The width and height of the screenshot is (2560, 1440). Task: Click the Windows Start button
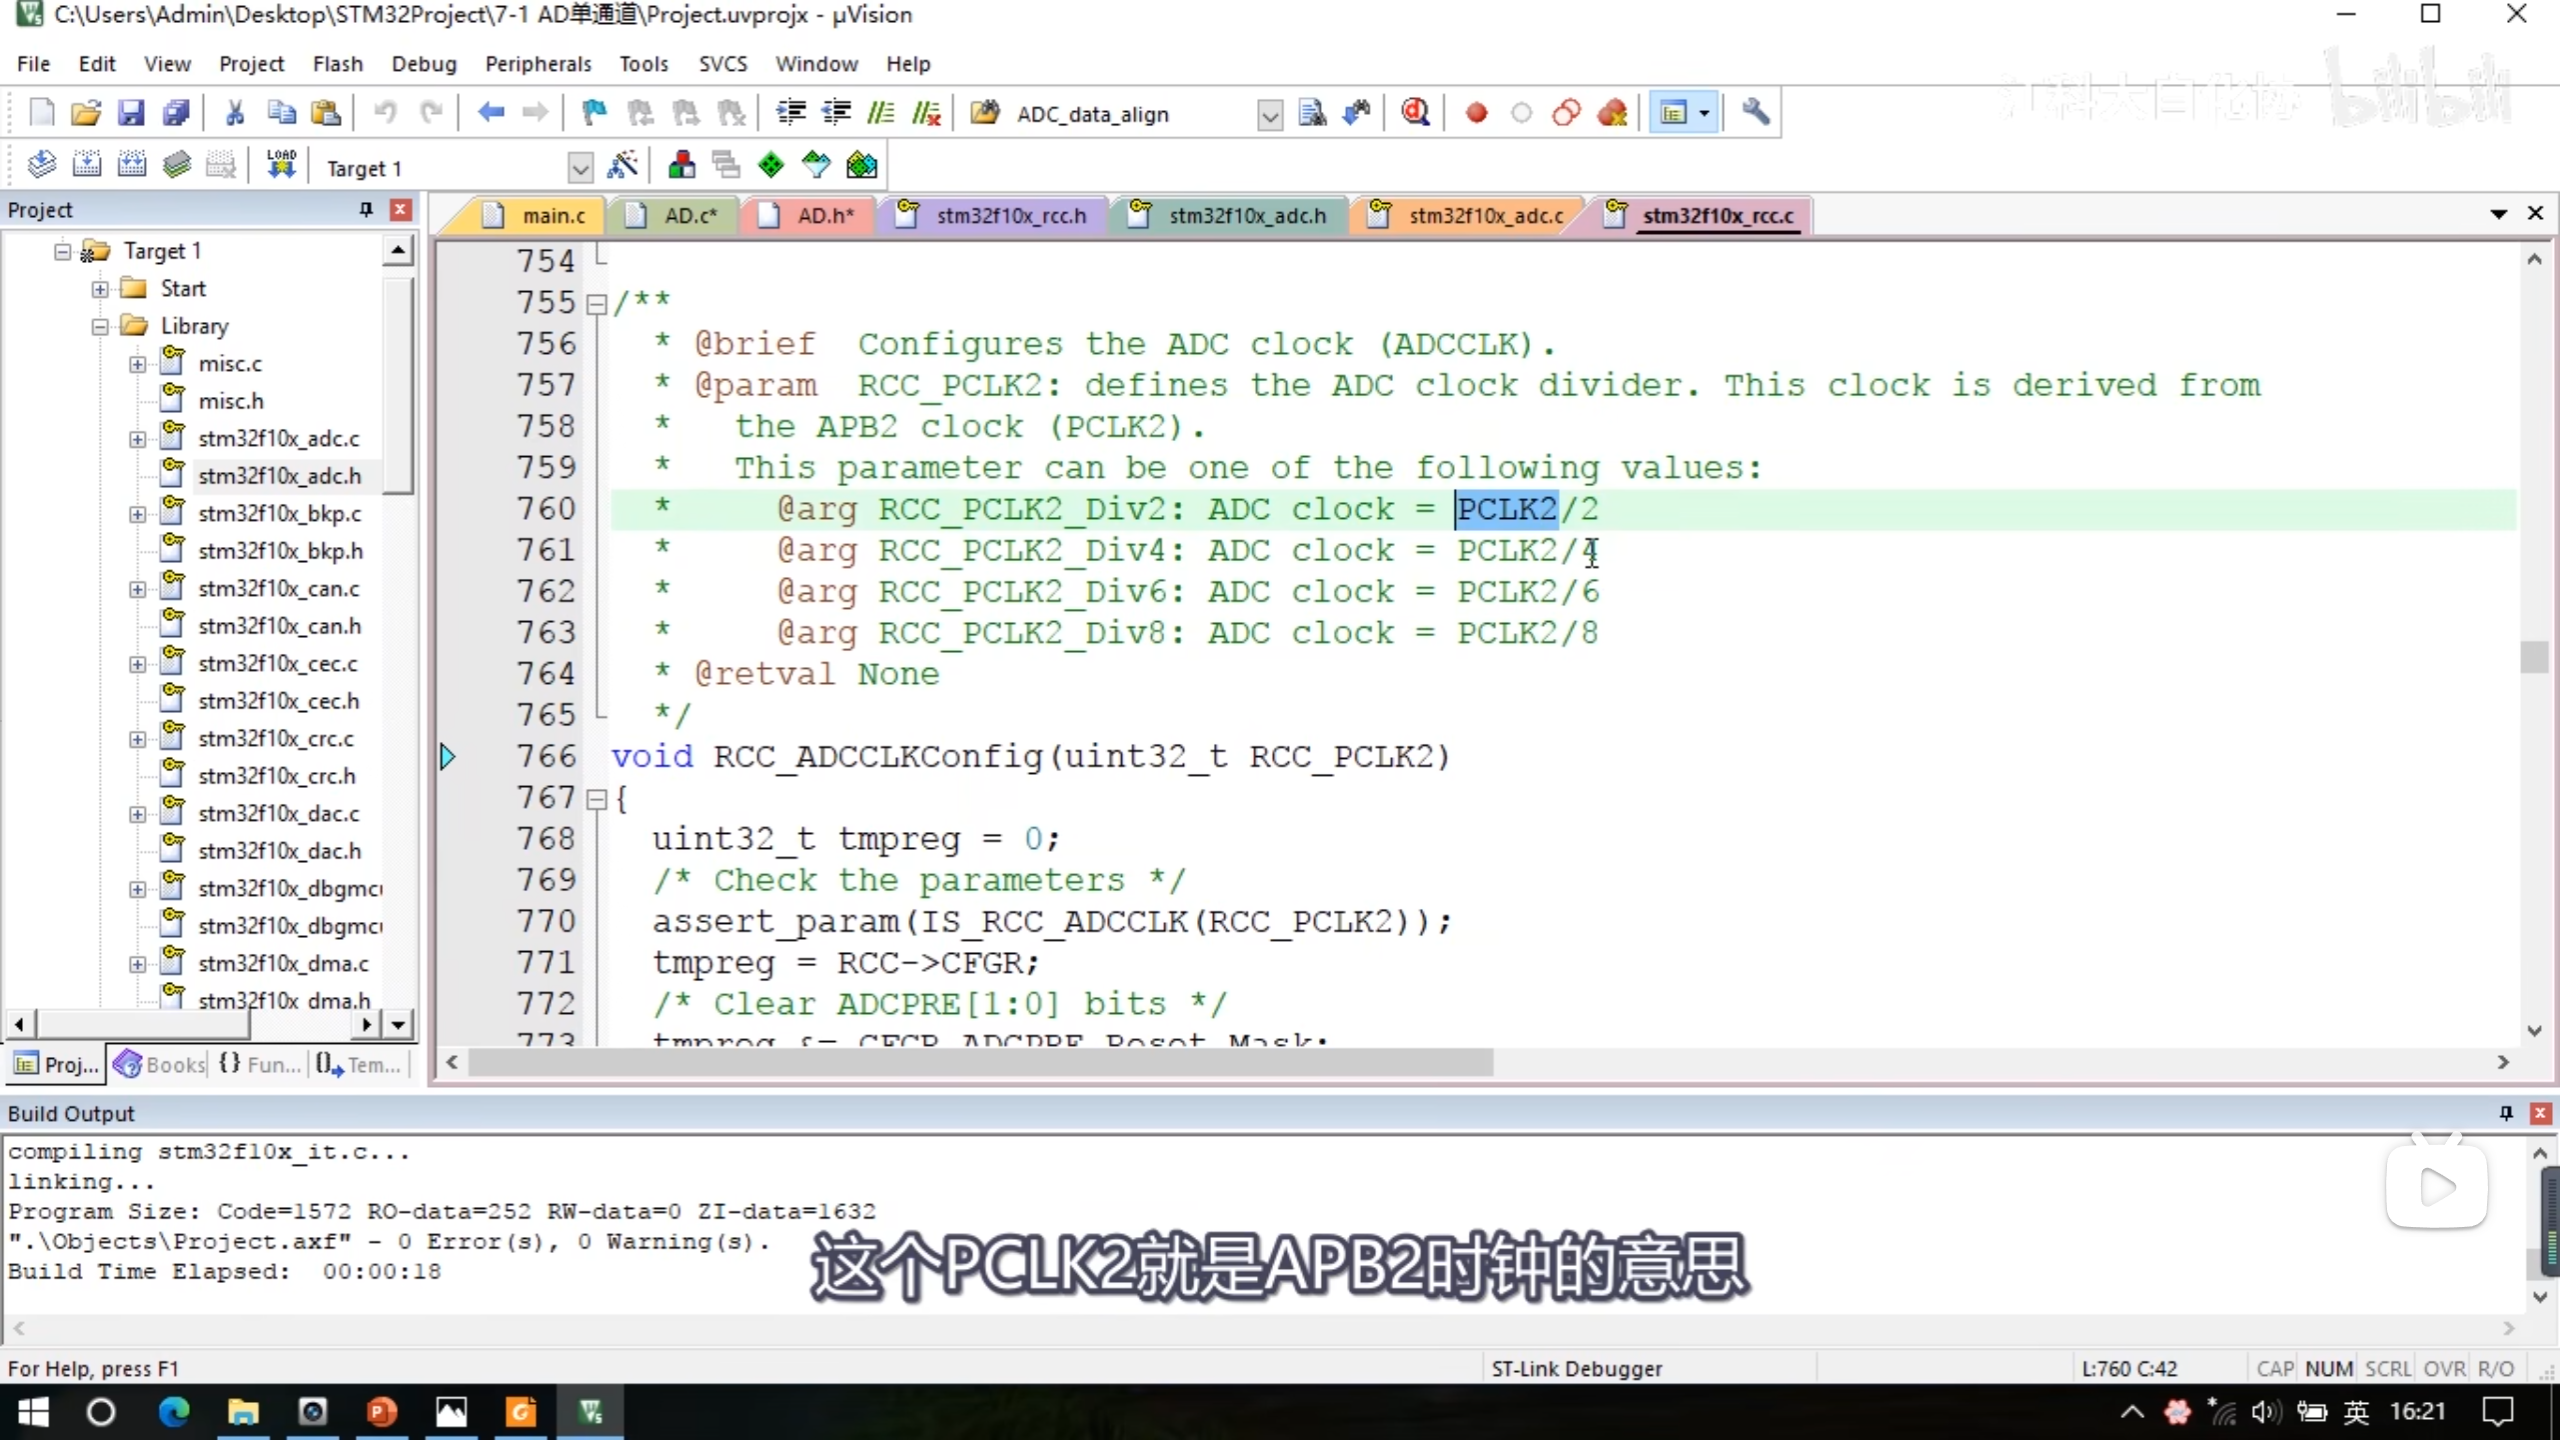click(x=33, y=1412)
